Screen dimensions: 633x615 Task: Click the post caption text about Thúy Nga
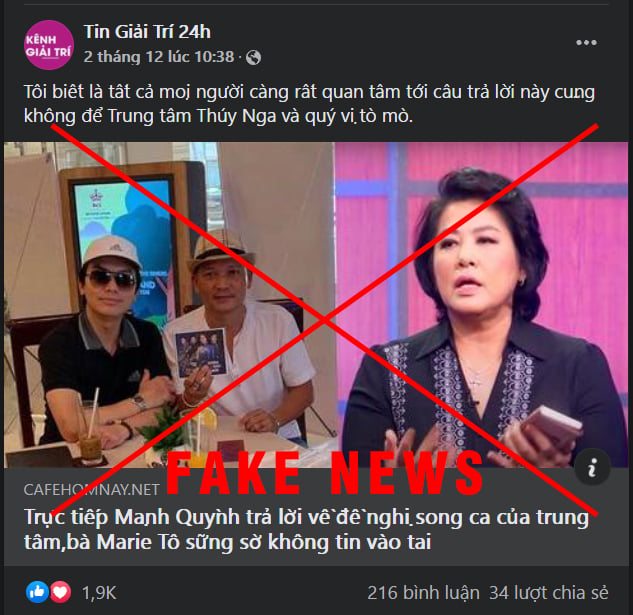click(309, 104)
